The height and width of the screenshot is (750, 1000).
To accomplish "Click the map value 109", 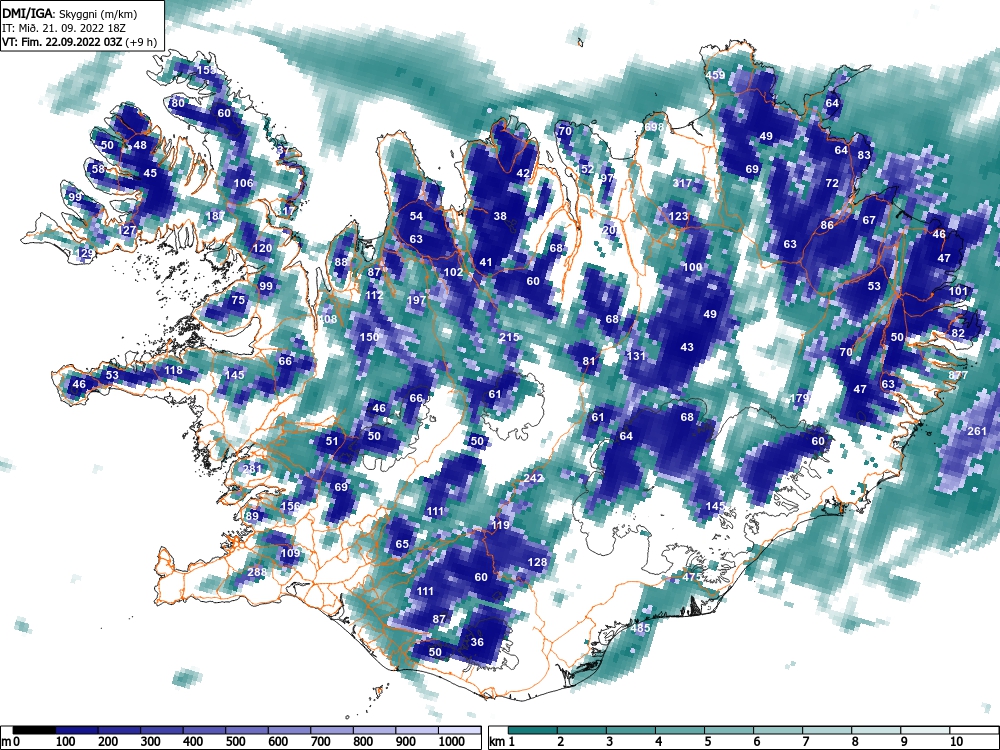I will pyautogui.click(x=290, y=552).
